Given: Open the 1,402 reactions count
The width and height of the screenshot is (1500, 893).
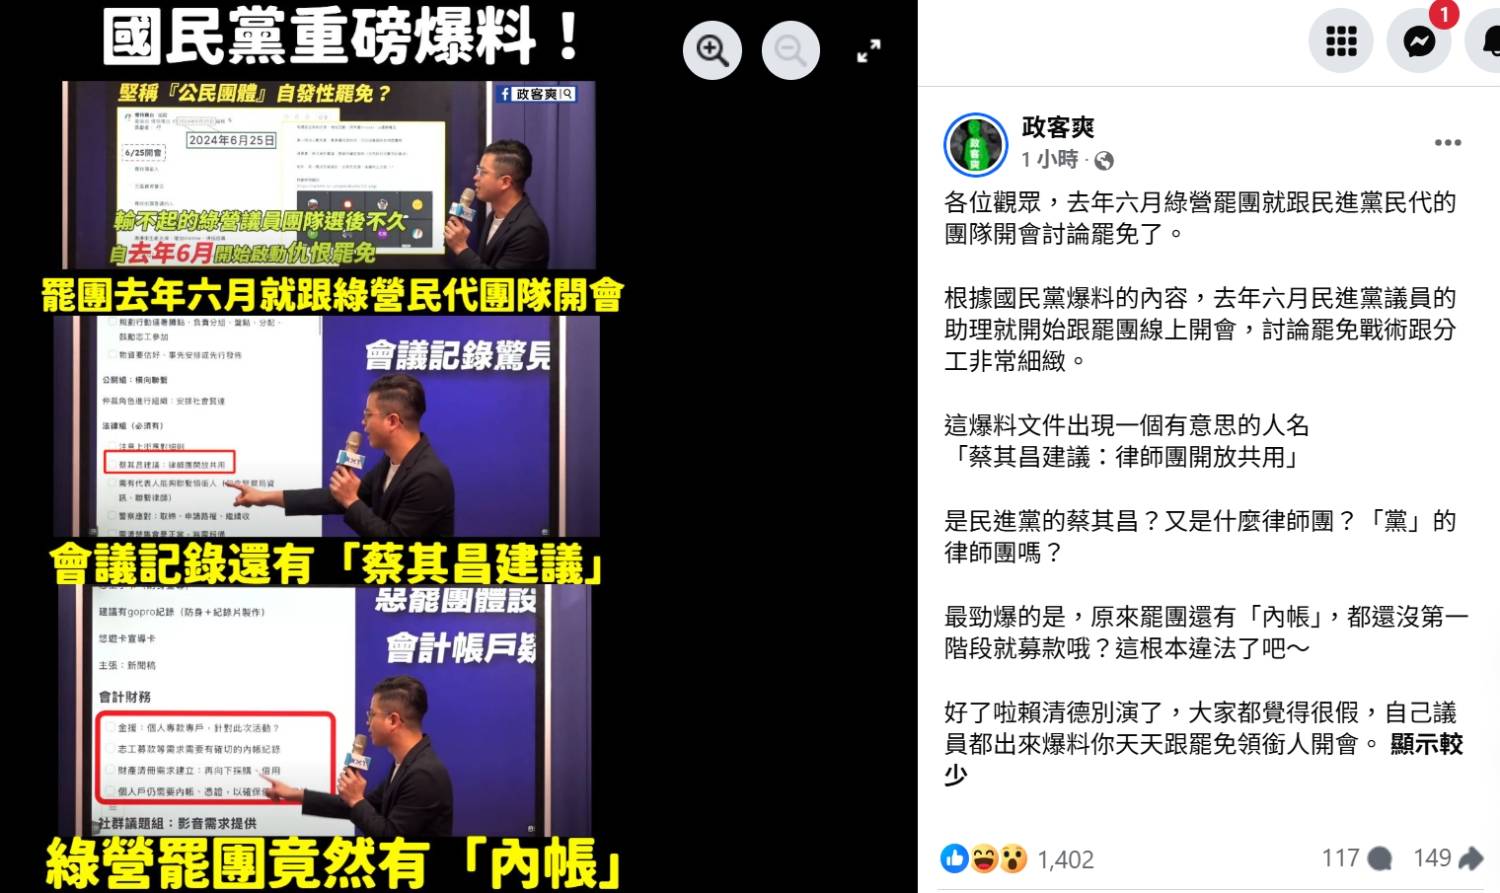Looking at the screenshot, I should pos(1065,859).
